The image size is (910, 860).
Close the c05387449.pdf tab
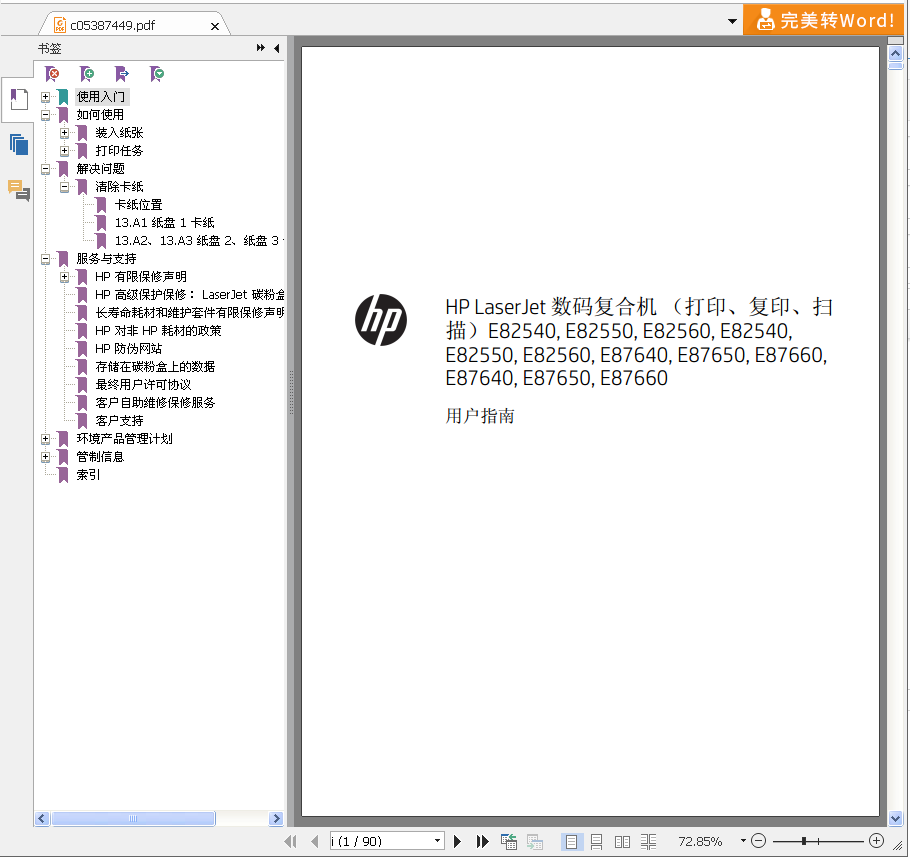point(215,26)
